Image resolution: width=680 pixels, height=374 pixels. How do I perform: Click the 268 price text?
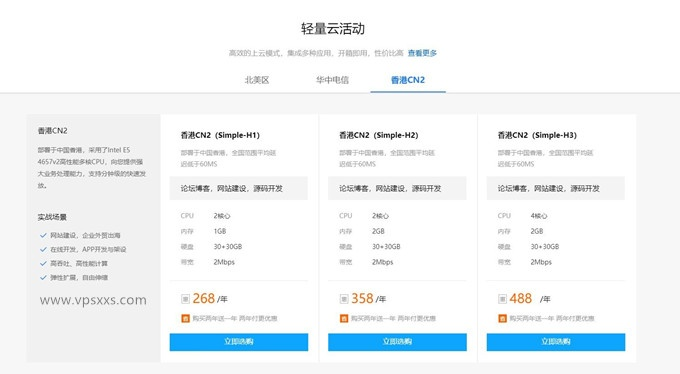tap(204, 299)
